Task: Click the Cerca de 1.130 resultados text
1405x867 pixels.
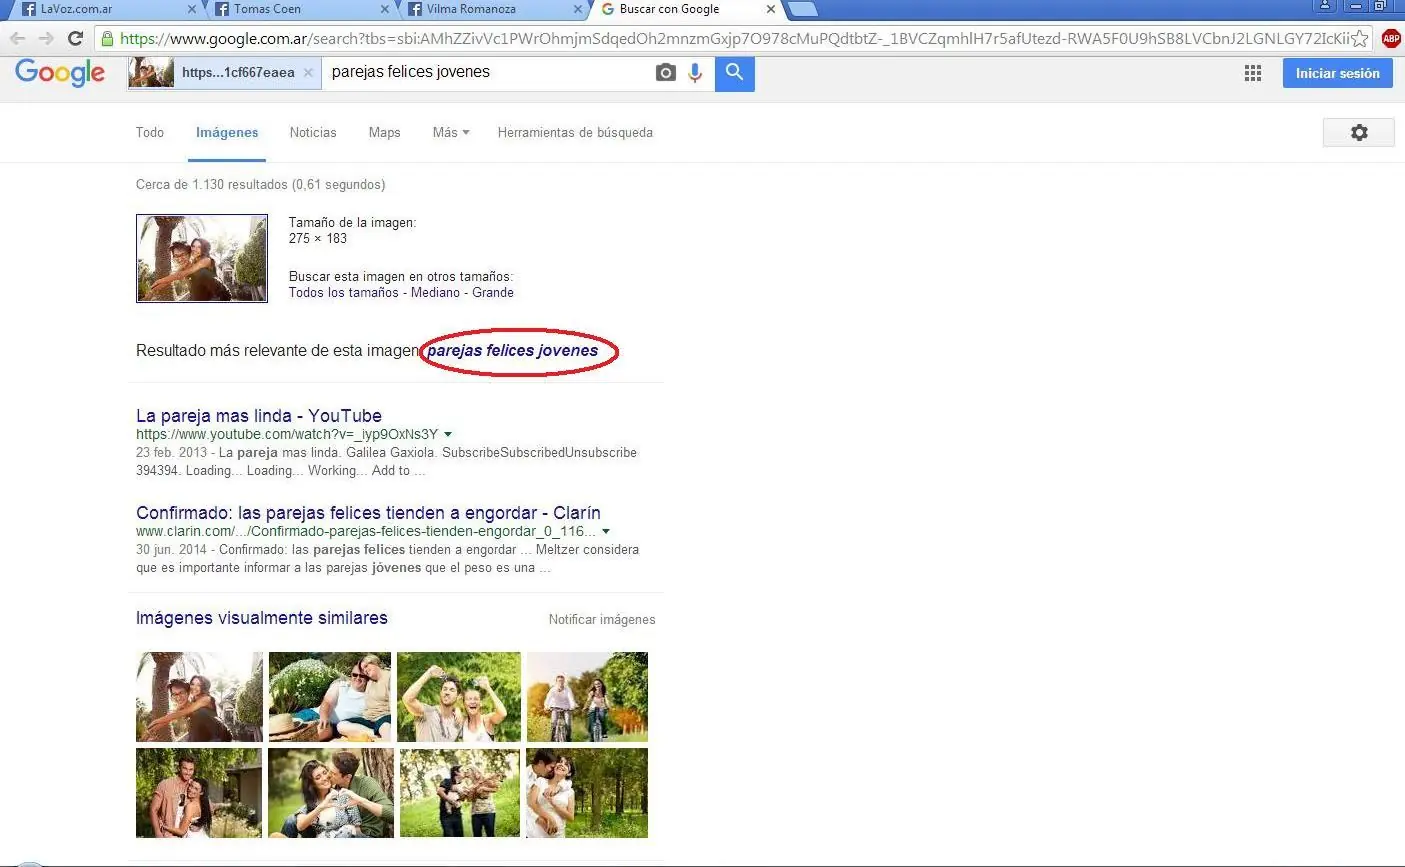Action: point(260,184)
